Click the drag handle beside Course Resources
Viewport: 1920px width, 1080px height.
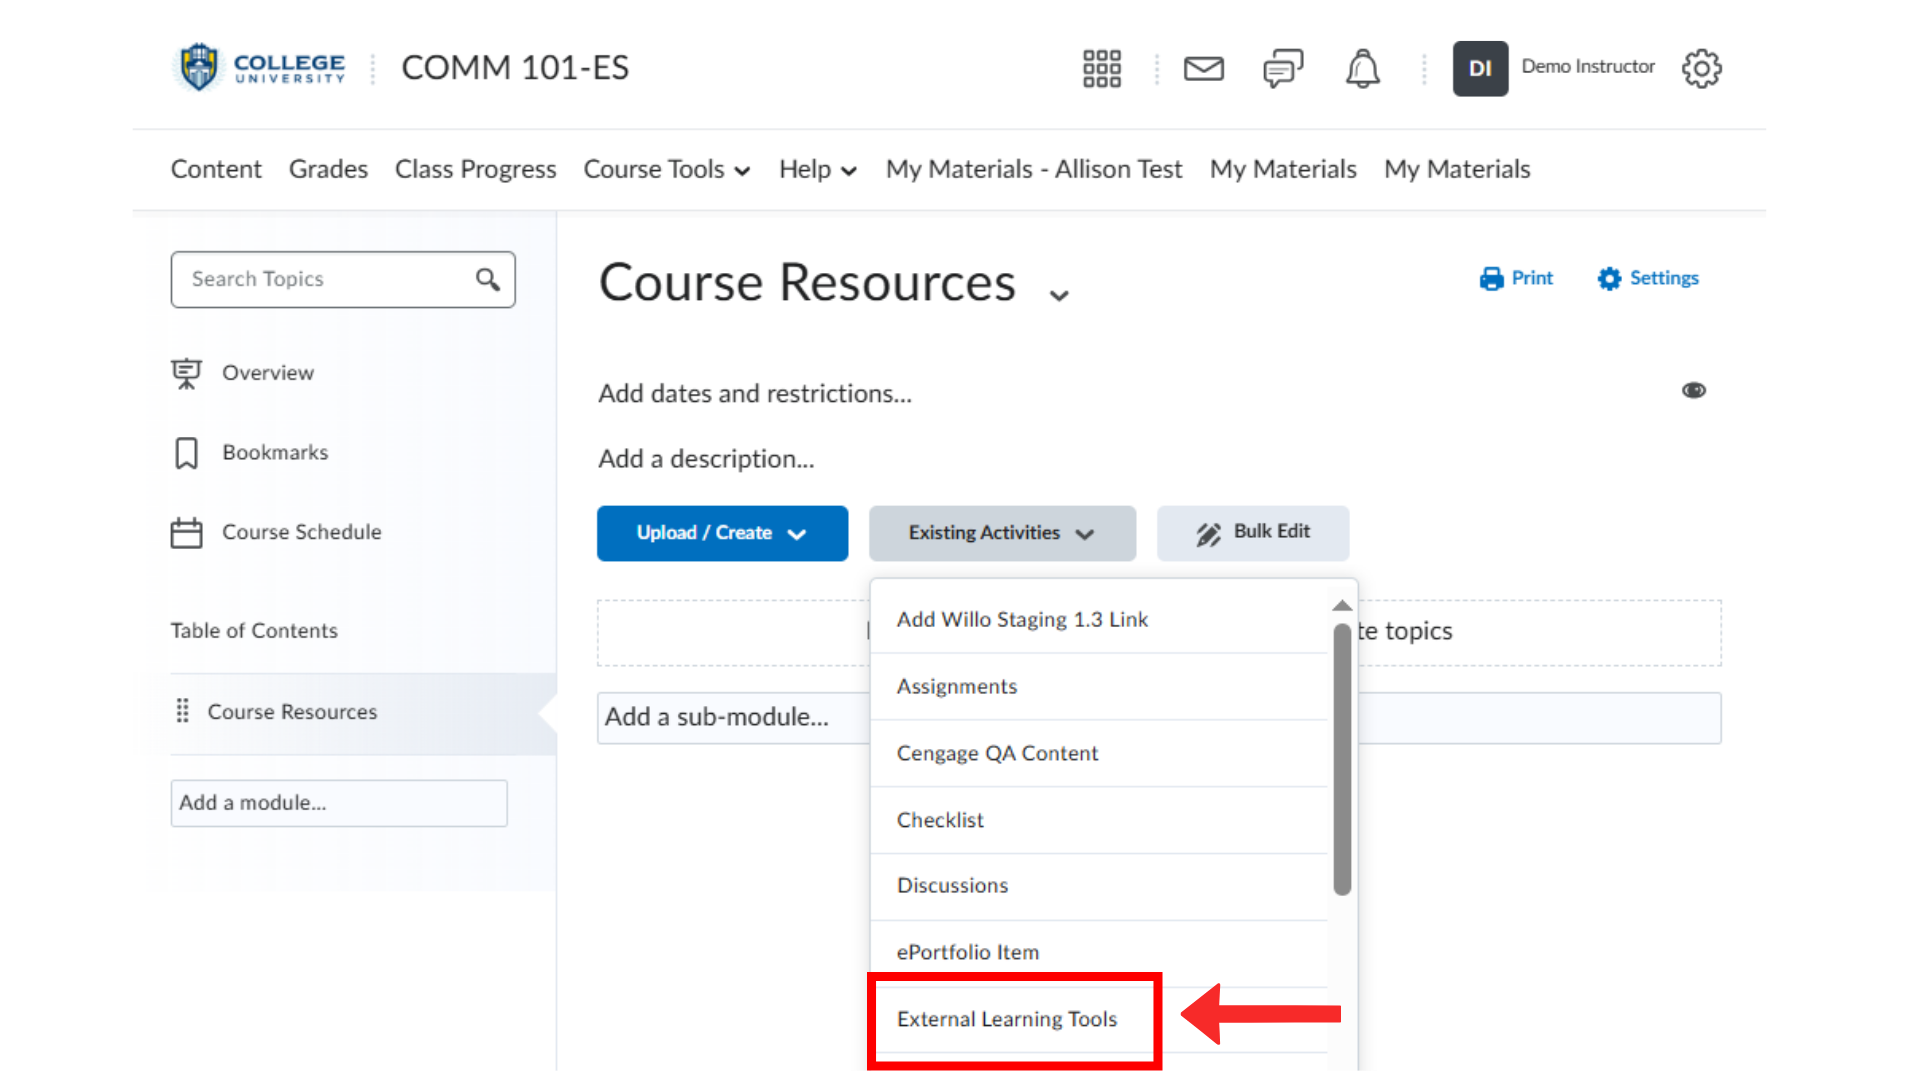[182, 711]
